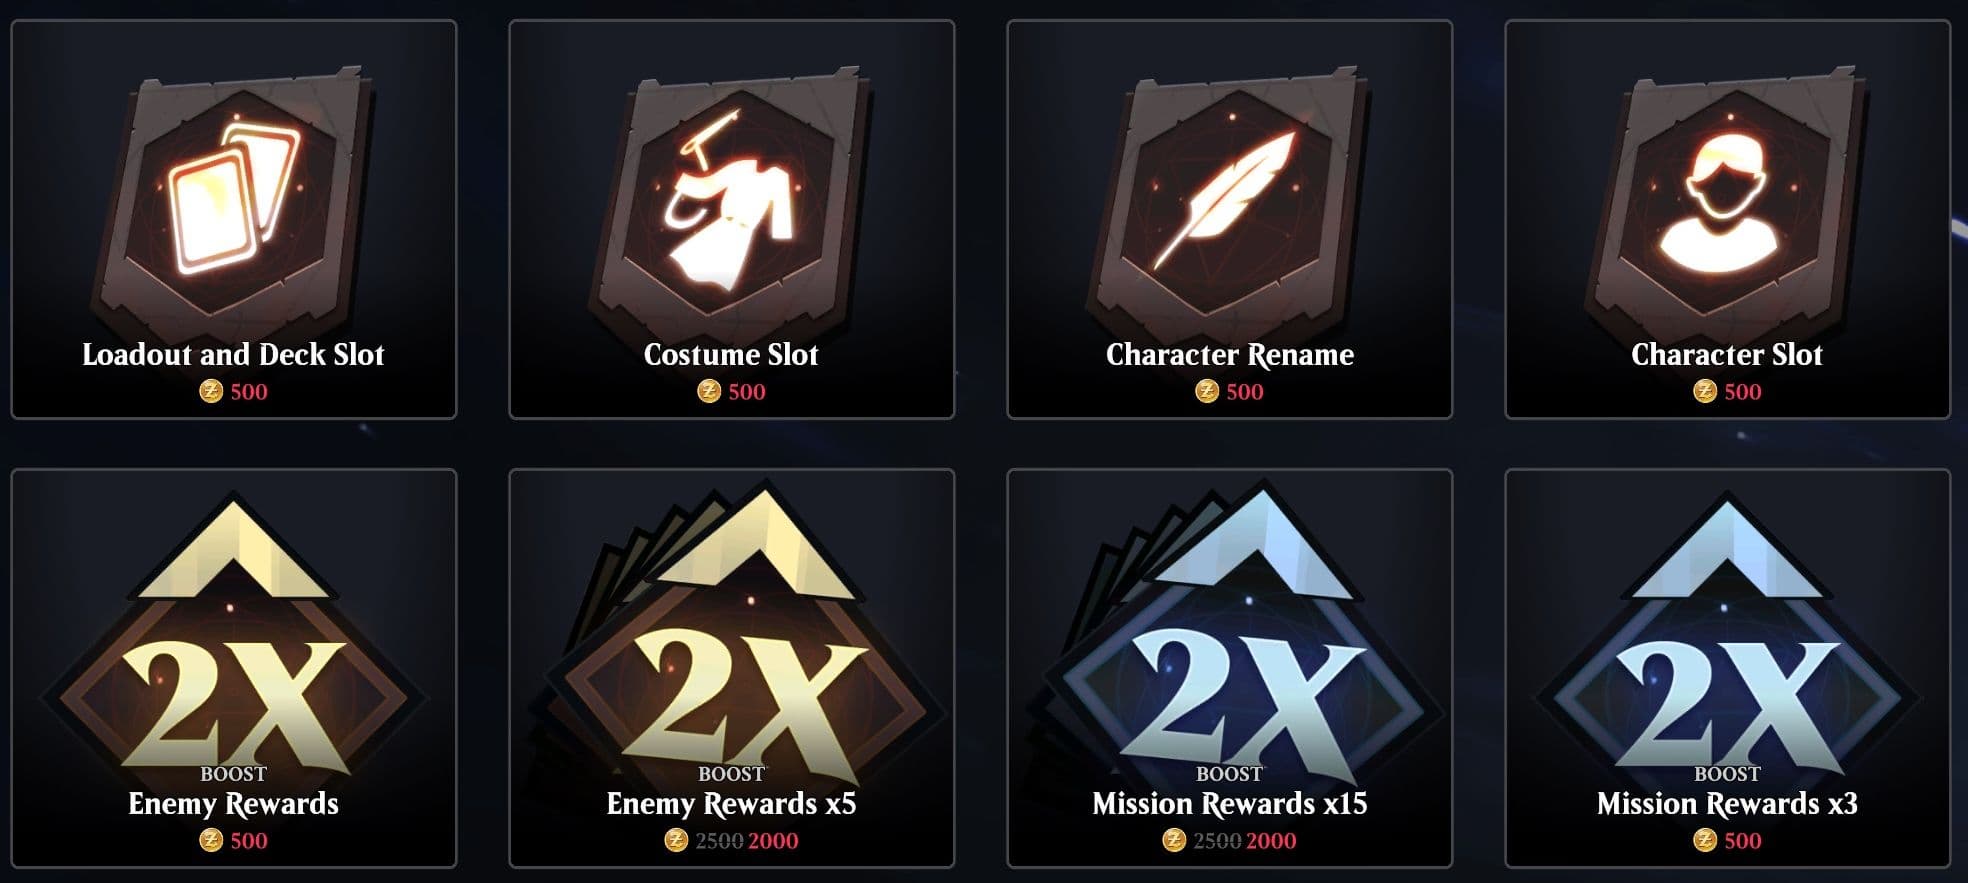Image resolution: width=1968 pixels, height=883 pixels.
Task: Click the 500 price under Mission Rewards x3
Action: [x=1743, y=841]
